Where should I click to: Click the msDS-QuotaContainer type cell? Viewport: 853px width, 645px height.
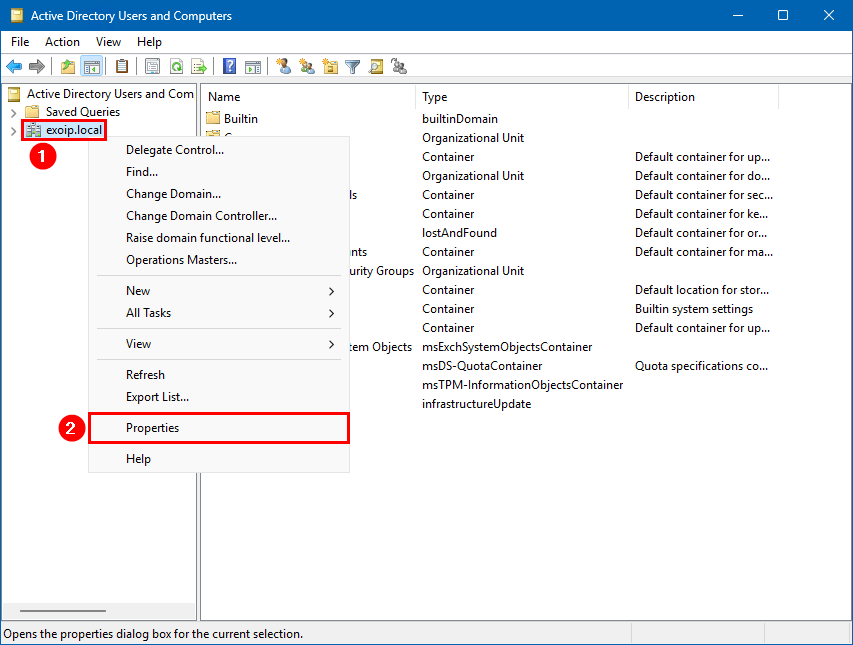[482, 366]
